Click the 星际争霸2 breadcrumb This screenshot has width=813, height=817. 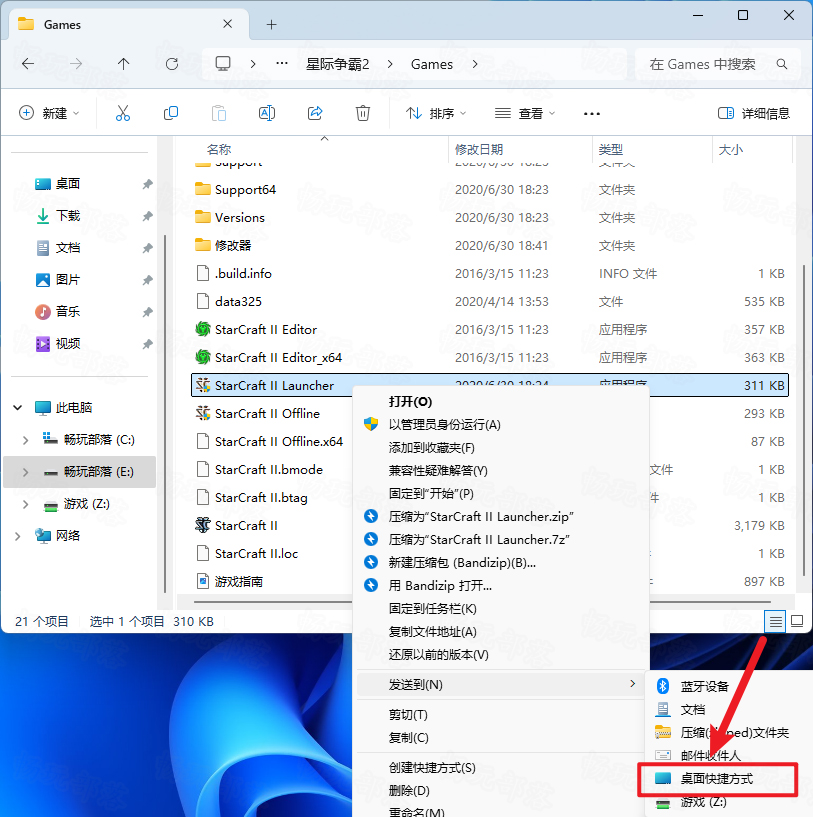pyautogui.click(x=338, y=64)
